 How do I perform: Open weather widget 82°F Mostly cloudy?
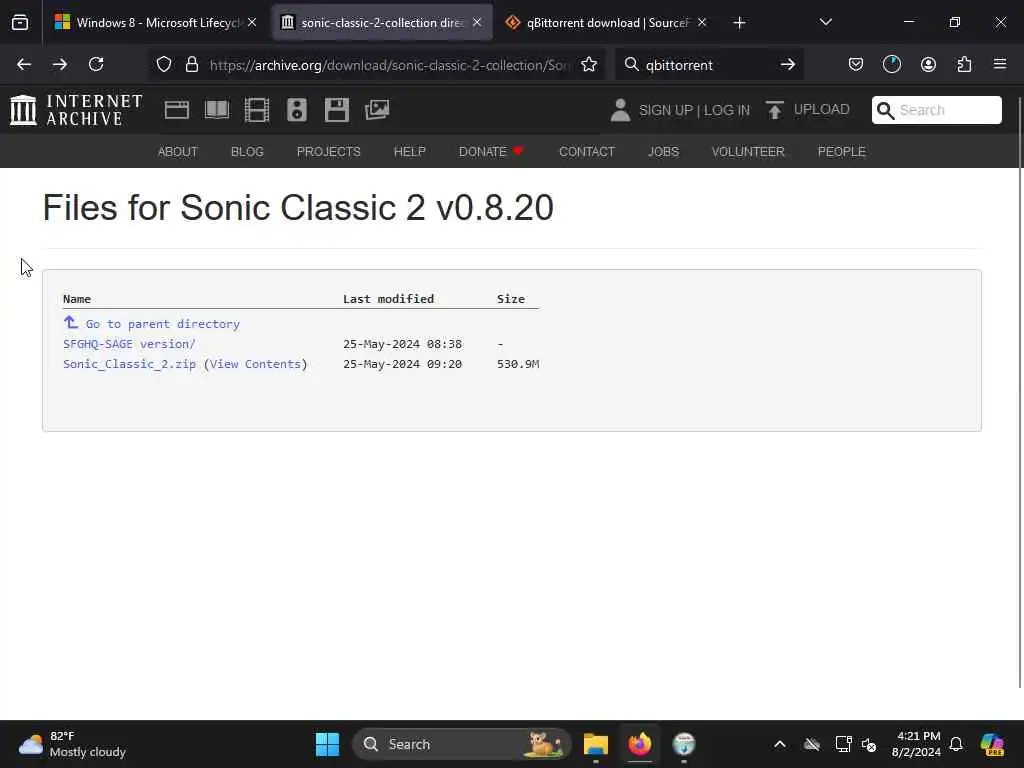pyautogui.click(x=72, y=744)
